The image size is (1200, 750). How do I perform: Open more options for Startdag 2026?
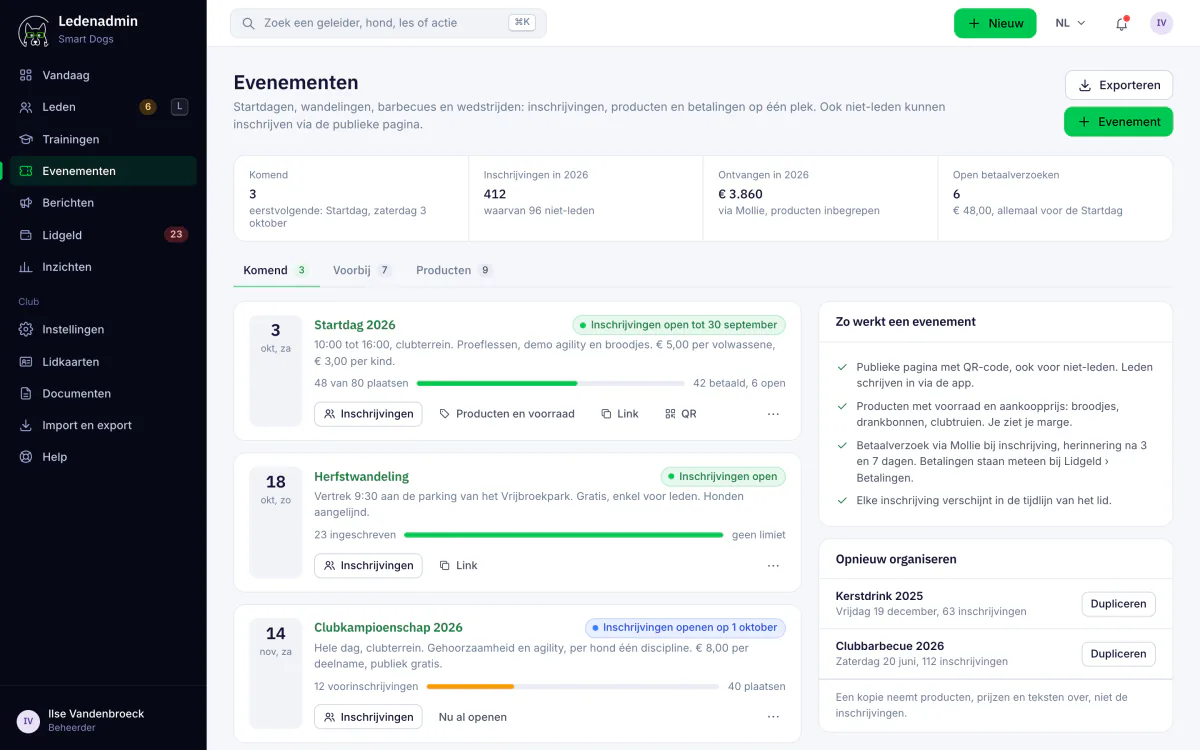click(x=773, y=414)
